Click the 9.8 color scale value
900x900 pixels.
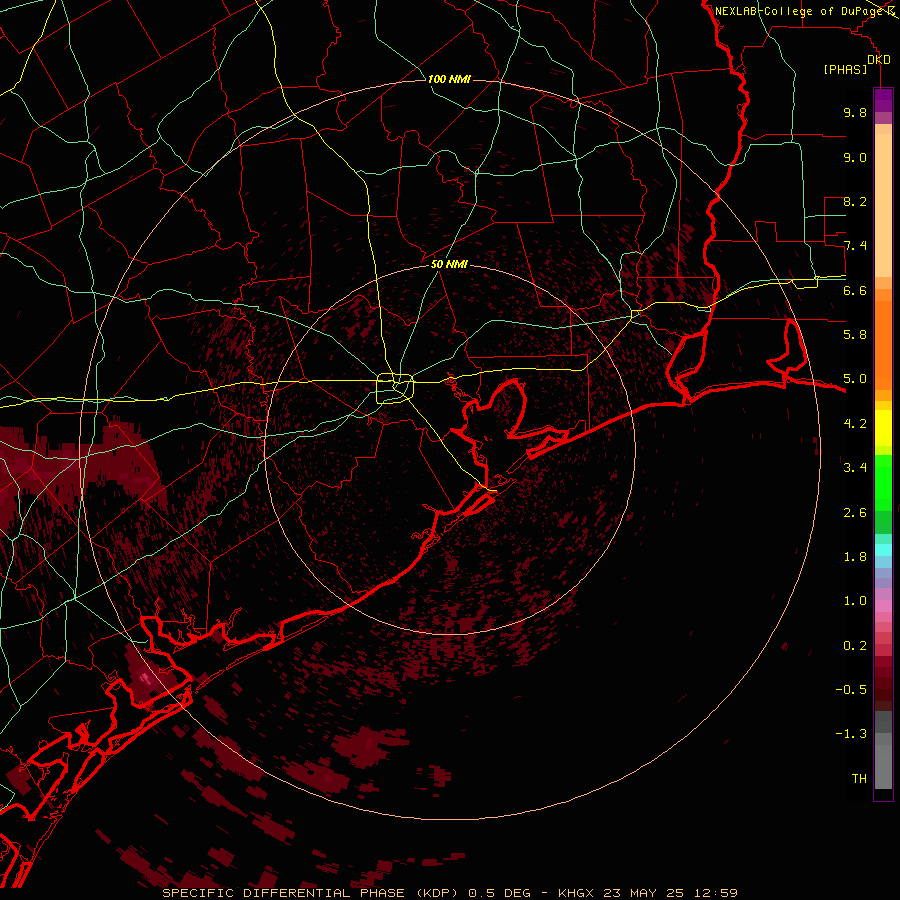tap(855, 112)
